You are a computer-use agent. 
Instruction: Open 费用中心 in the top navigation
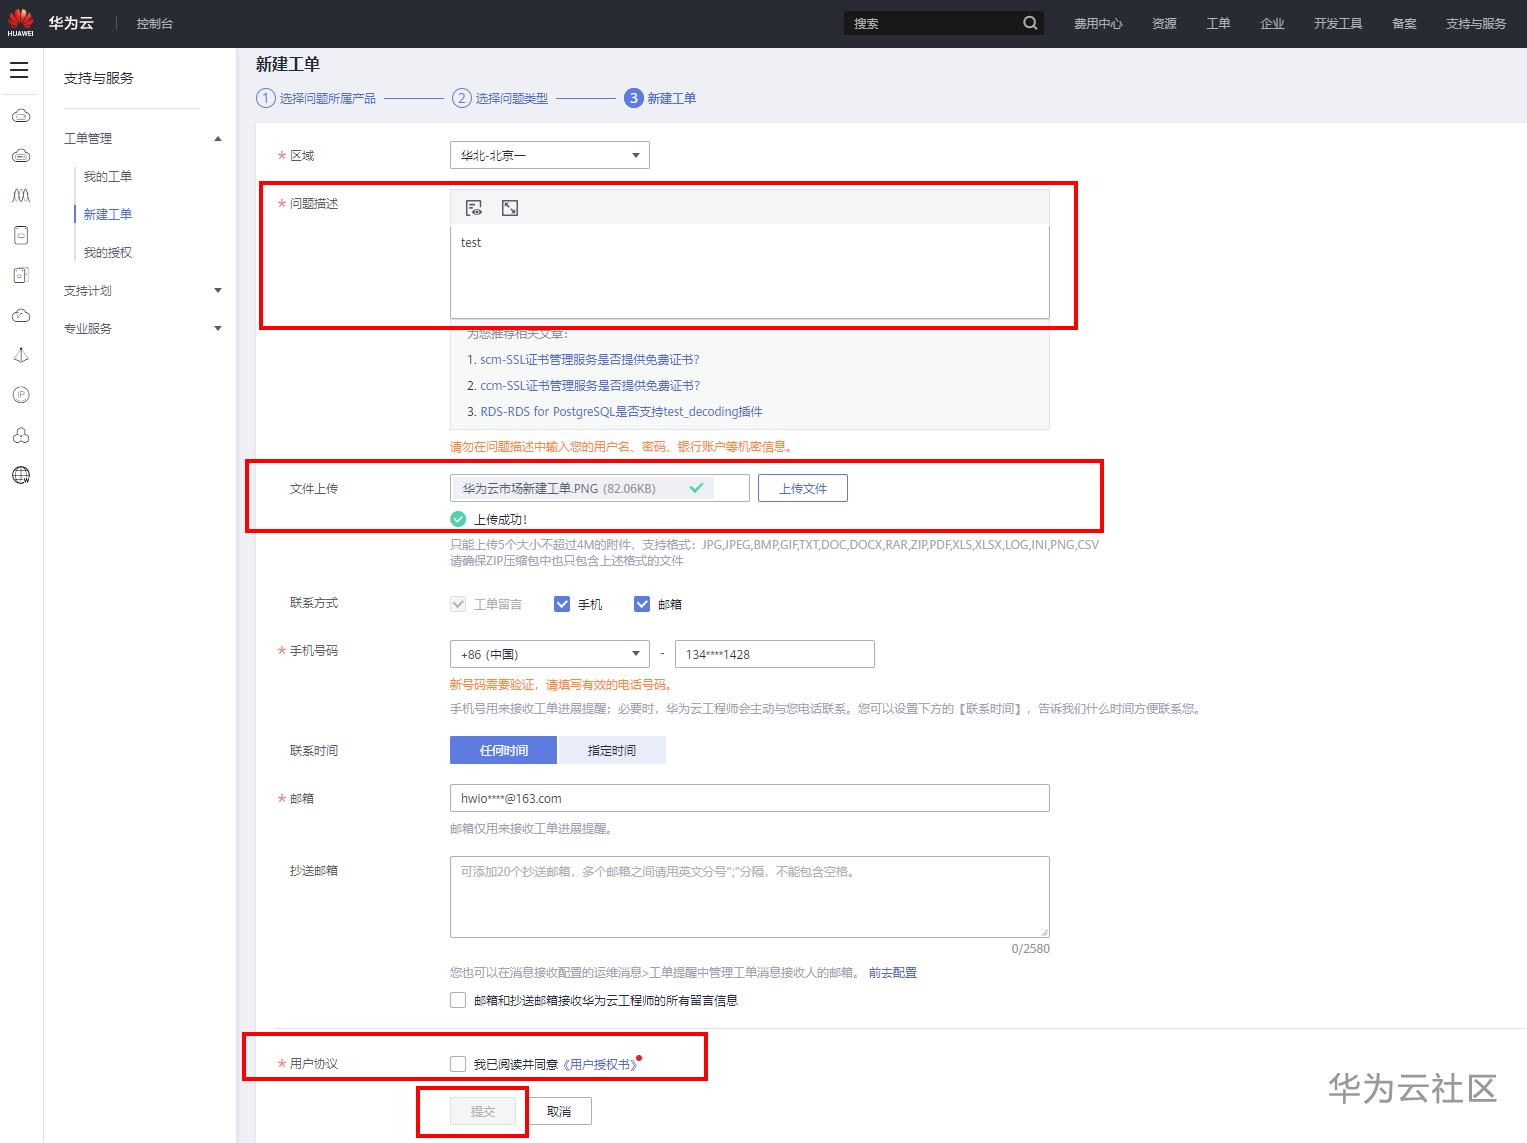pyautogui.click(x=1098, y=23)
